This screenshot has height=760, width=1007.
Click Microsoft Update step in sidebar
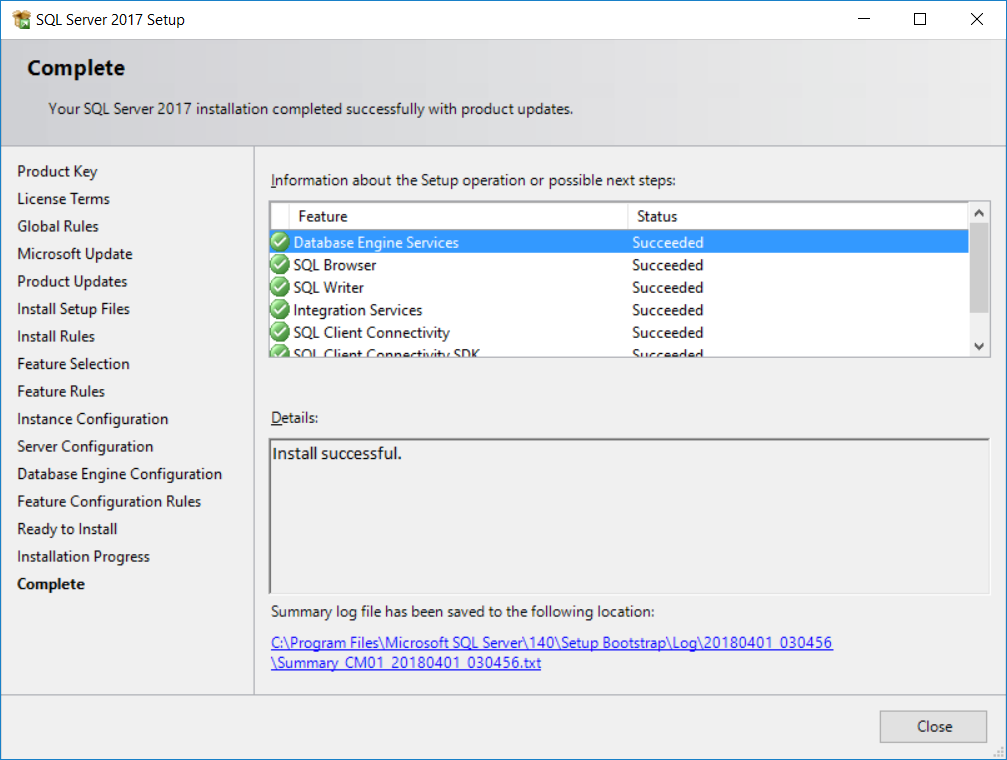coord(74,254)
